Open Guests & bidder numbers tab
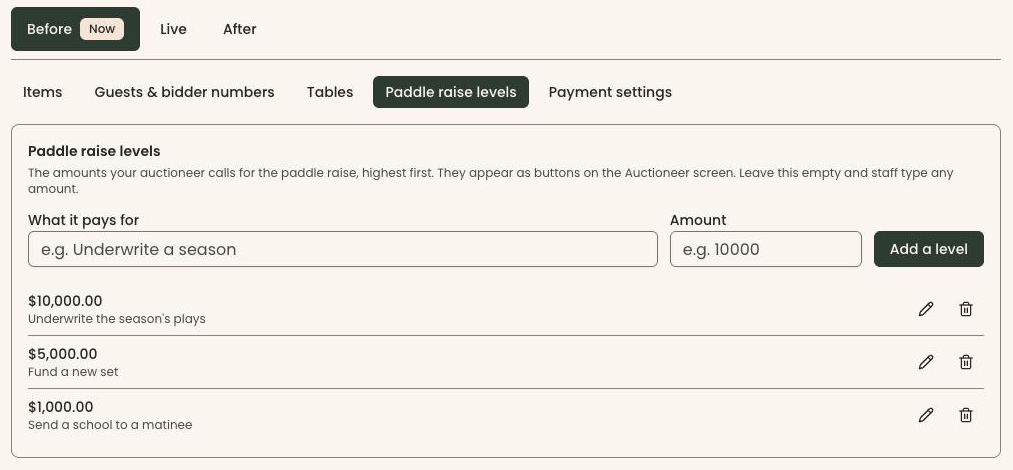The image size is (1013, 470). tap(184, 92)
